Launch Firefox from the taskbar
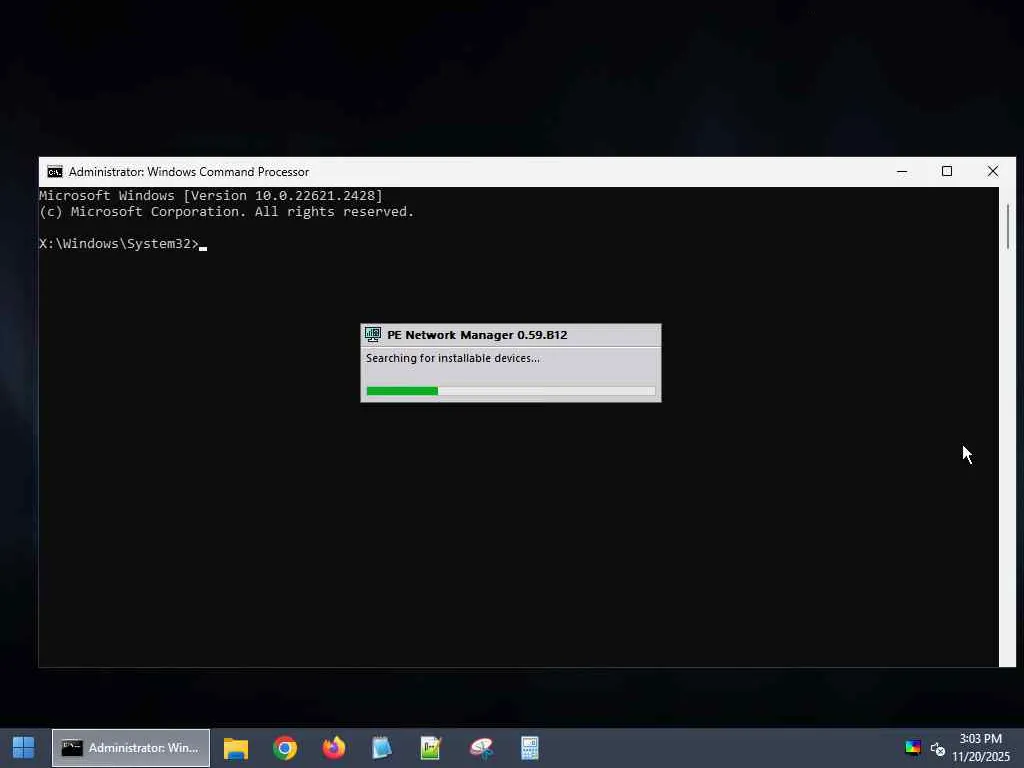 [x=334, y=748]
